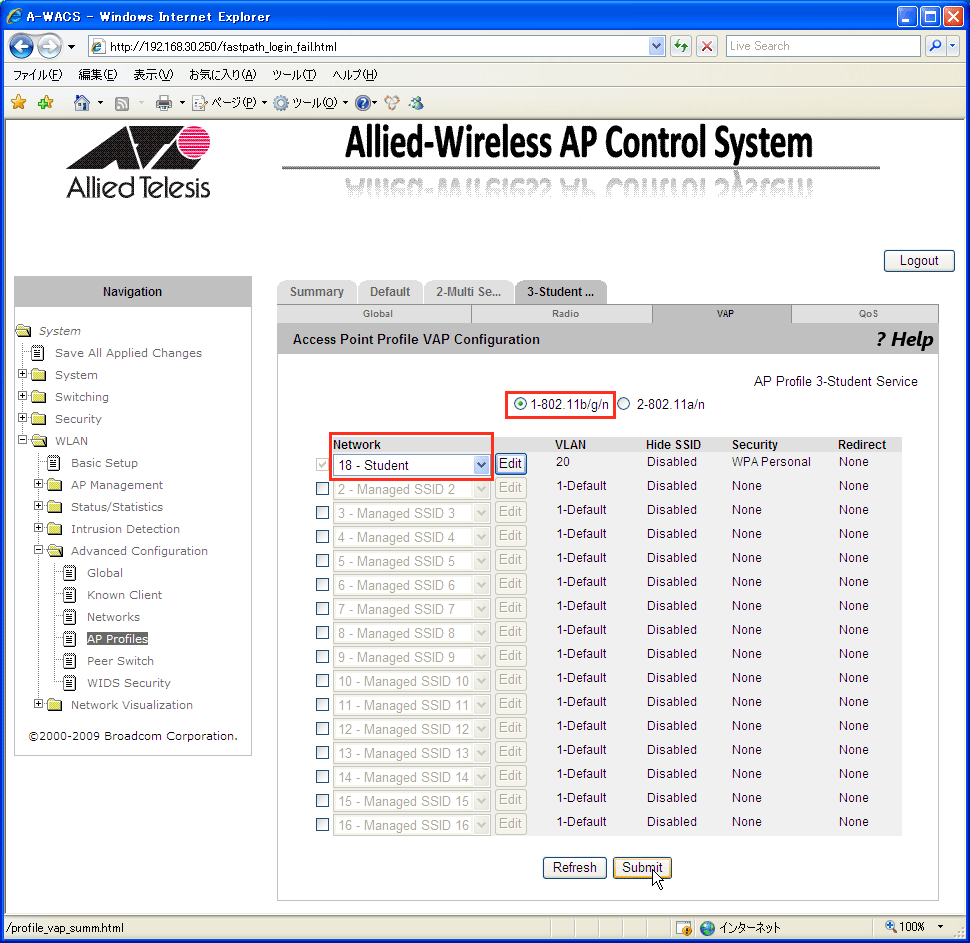Expand the AP Management node

38,484
